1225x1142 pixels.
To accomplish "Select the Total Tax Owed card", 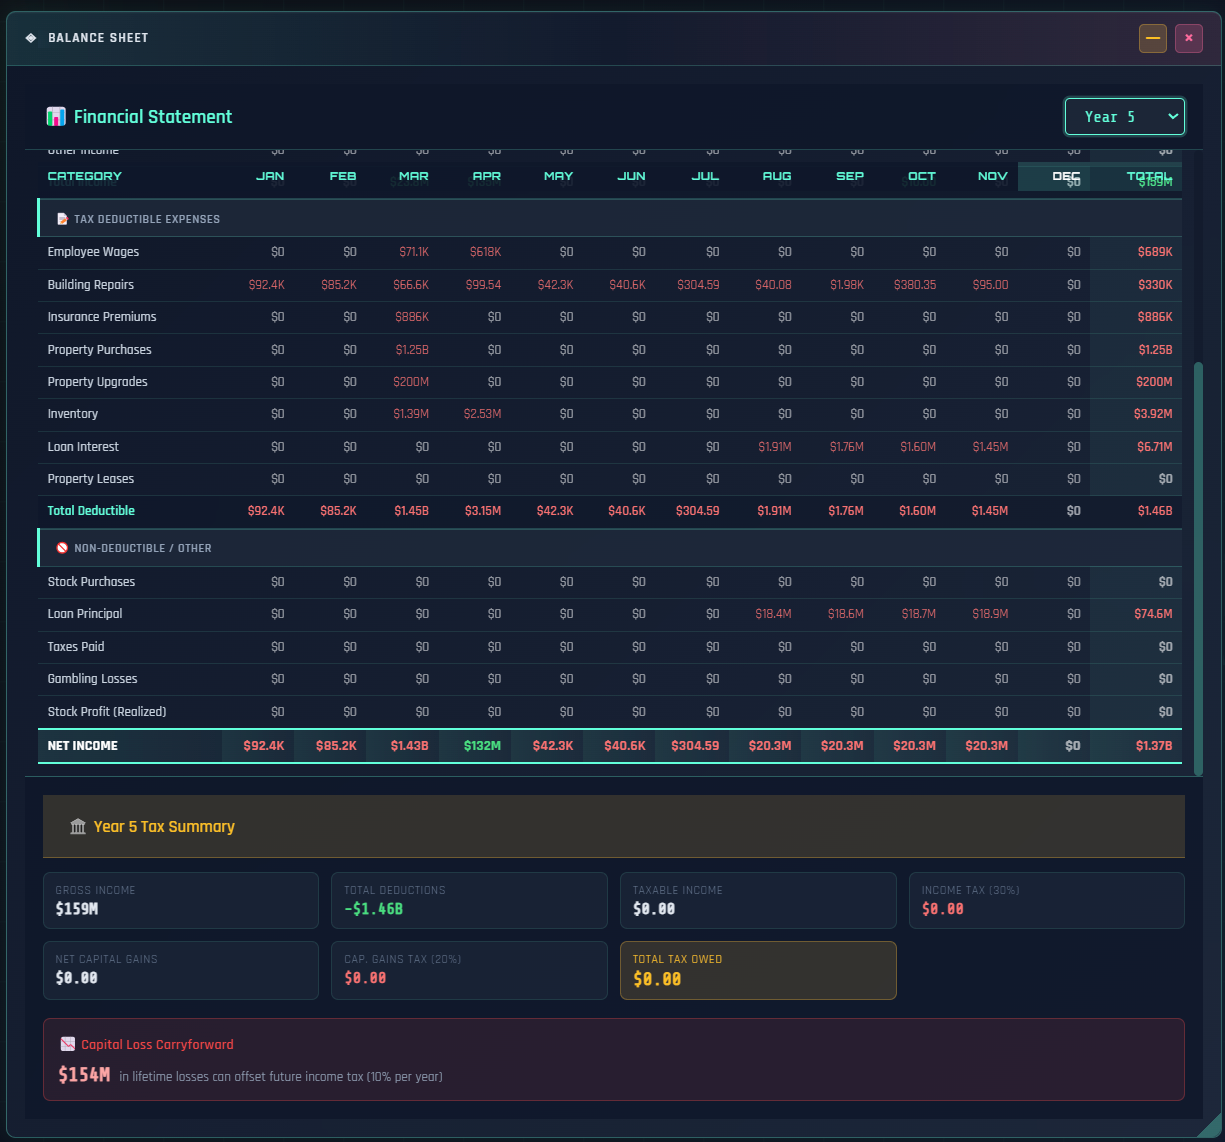I will pyautogui.click(x=758, y=970).
